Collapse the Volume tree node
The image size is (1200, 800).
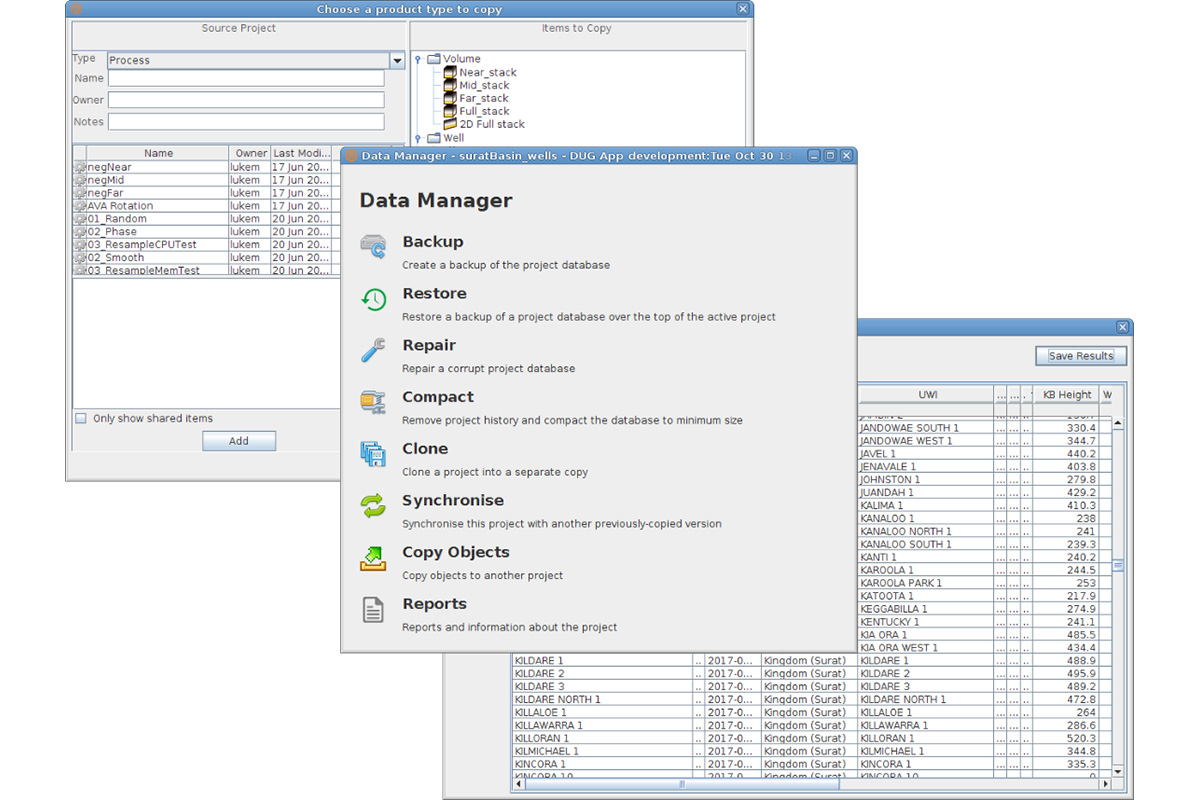point(418,60)
